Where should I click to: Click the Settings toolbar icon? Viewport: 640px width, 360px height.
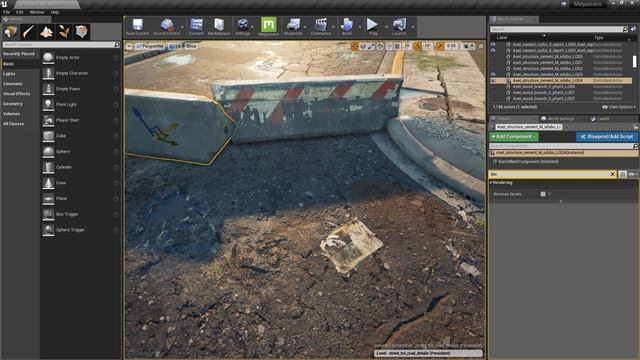tap(243, 25)
